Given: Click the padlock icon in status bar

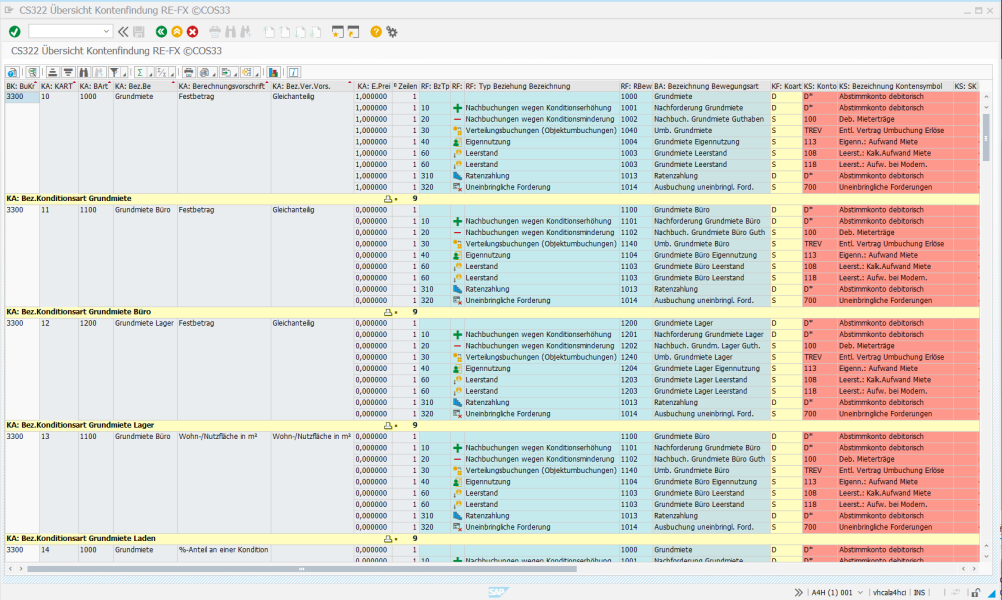Looking at the screenshot, I should point(976,592).
